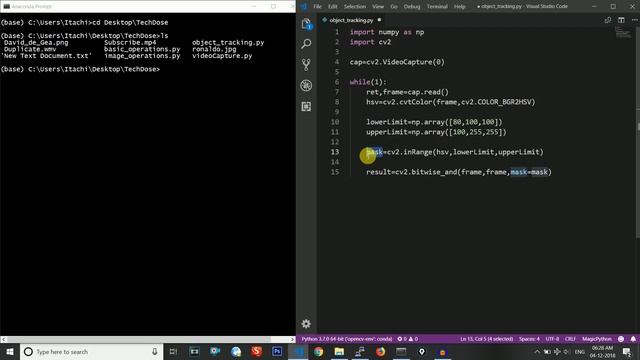
Task: Change language mode MagicPython
Action: tap(597, 339)
